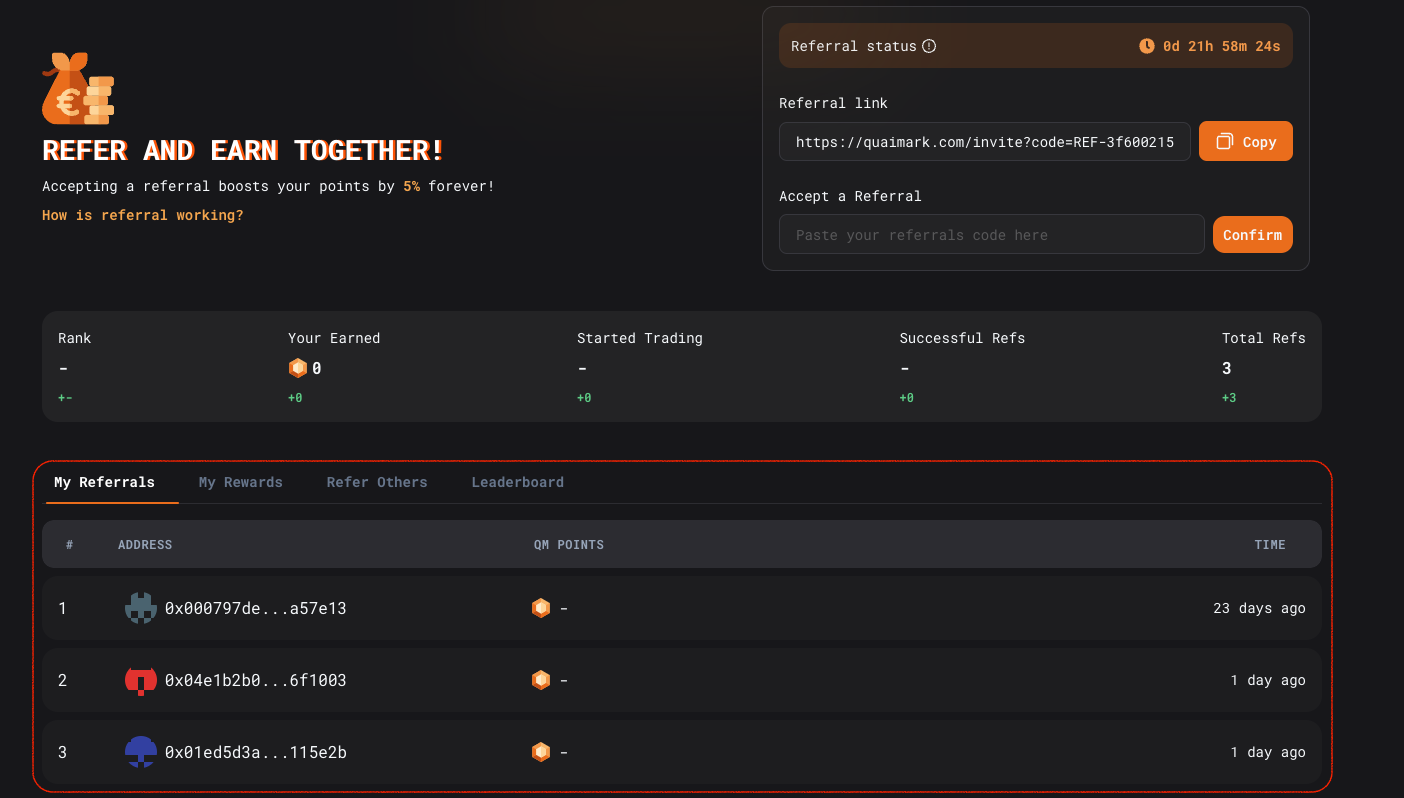1404x798 pixels.
Task: Click the blue avatar for 0x01ed5d3a...115e2b
Action: (141, 752)
